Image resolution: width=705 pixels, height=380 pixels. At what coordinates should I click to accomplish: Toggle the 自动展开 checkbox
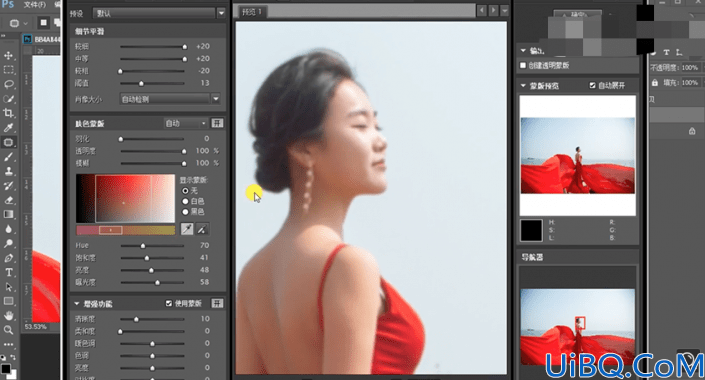tap(592, 85)
